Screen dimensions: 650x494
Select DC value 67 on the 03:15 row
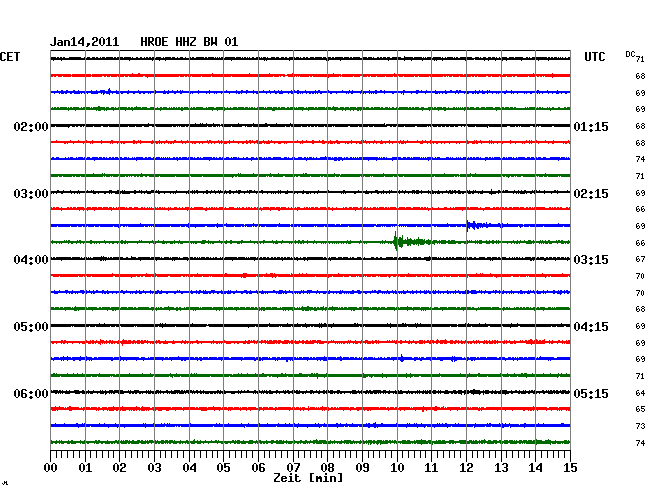640,259
